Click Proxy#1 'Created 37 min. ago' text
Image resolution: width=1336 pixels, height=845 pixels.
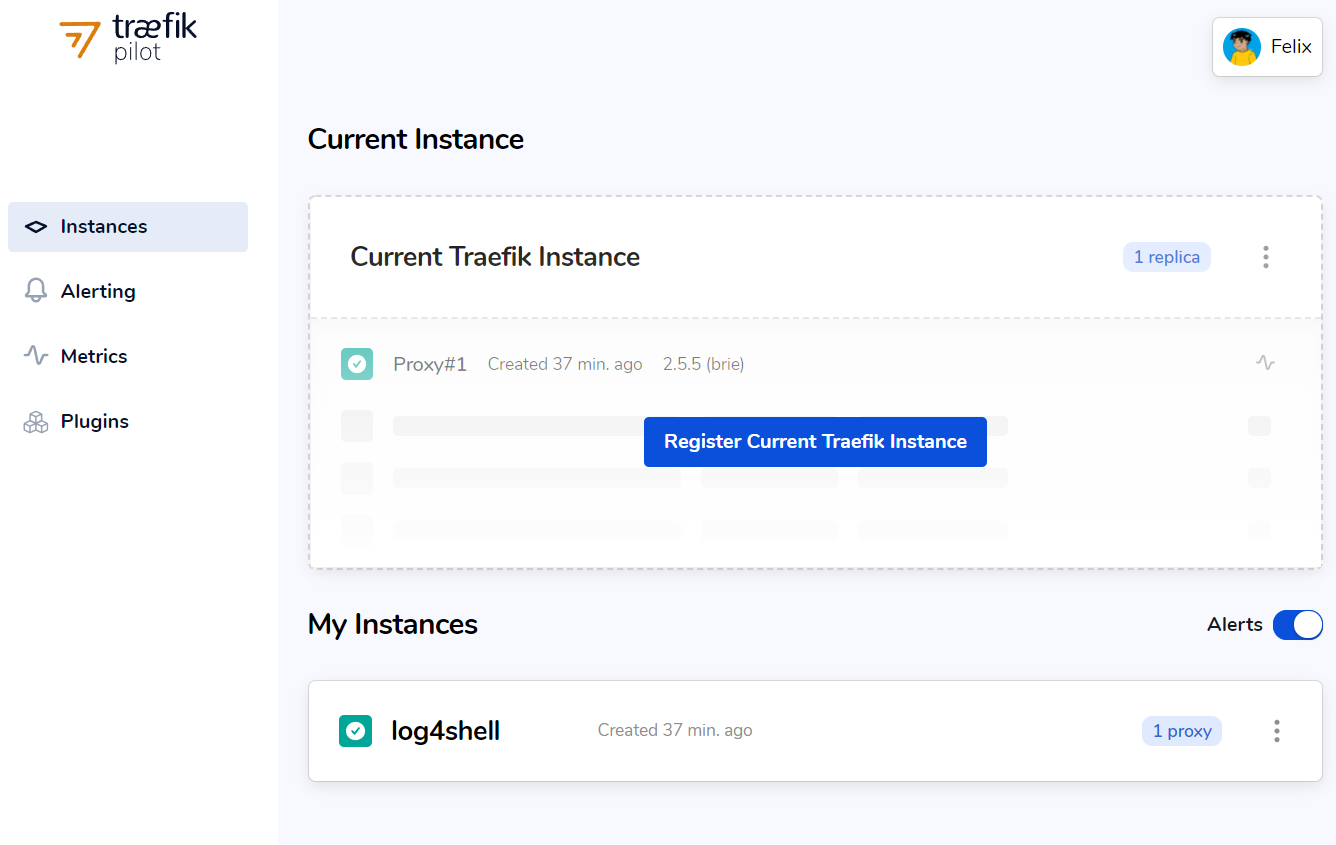[x=565, y=364]
